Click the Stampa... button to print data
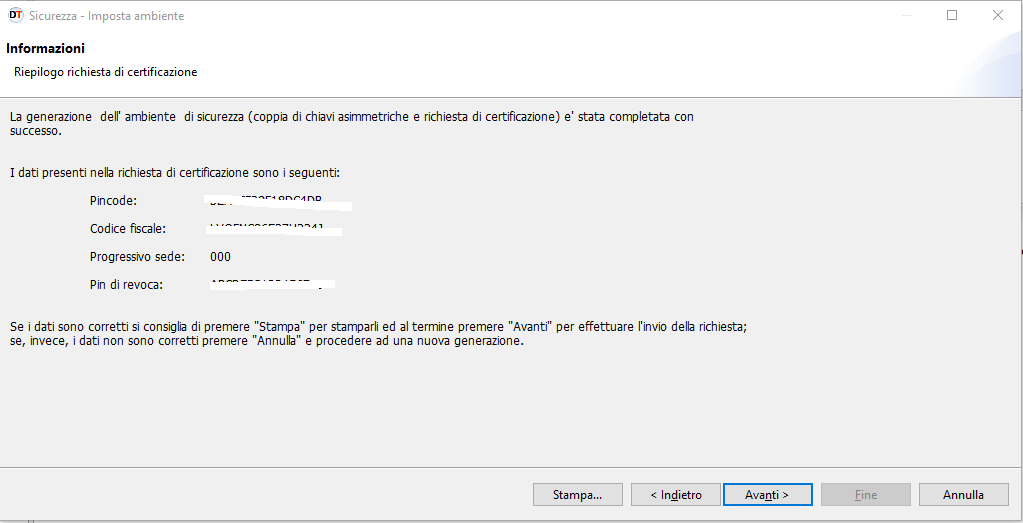Viewport: 1023px width, 523px height. point(577,494)
